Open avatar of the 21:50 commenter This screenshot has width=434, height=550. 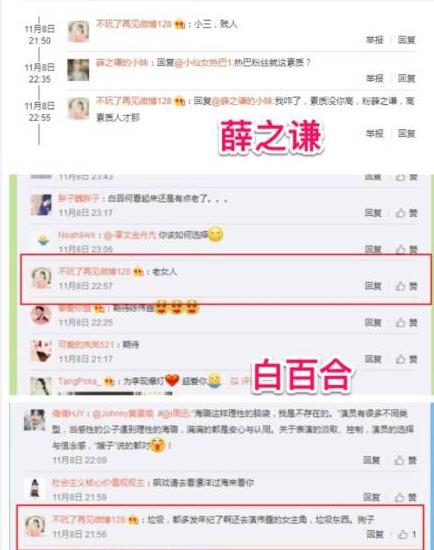tap(78, 31)
